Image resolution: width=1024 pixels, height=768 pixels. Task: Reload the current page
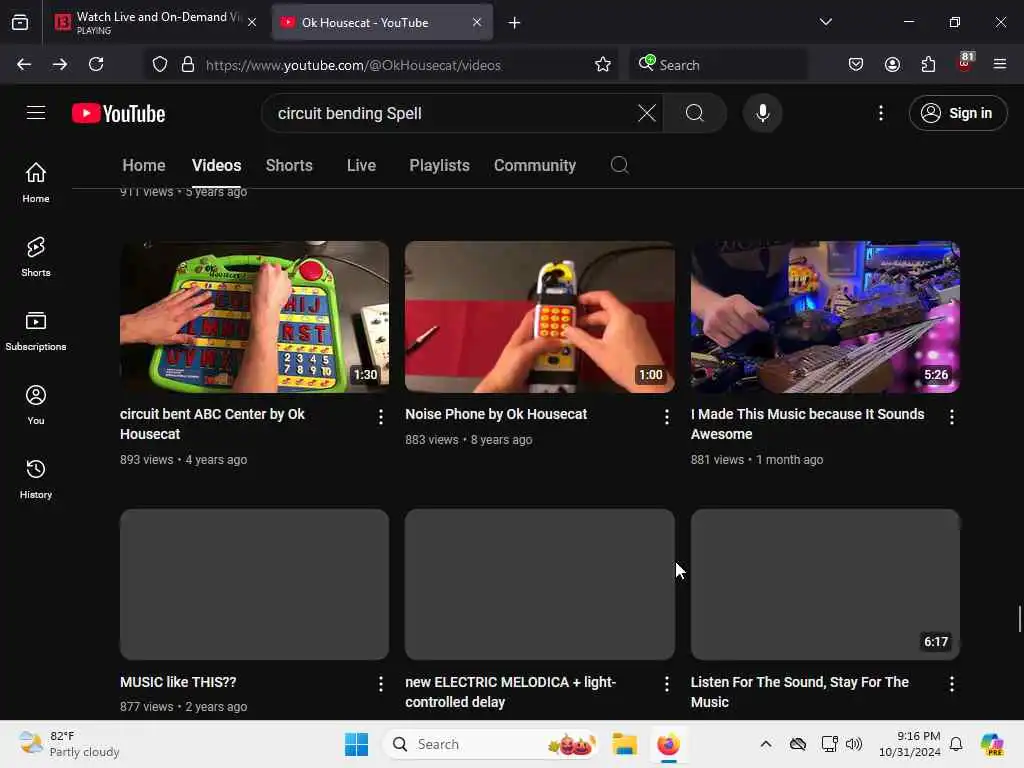96,64
